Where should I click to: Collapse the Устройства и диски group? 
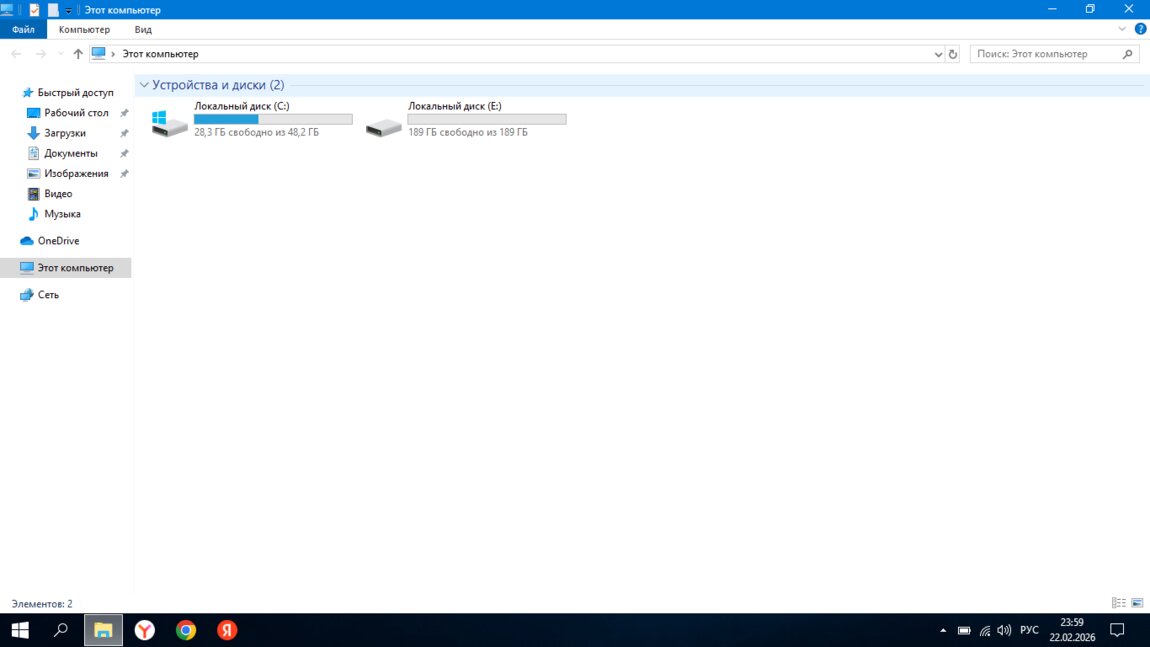[145, 86]
